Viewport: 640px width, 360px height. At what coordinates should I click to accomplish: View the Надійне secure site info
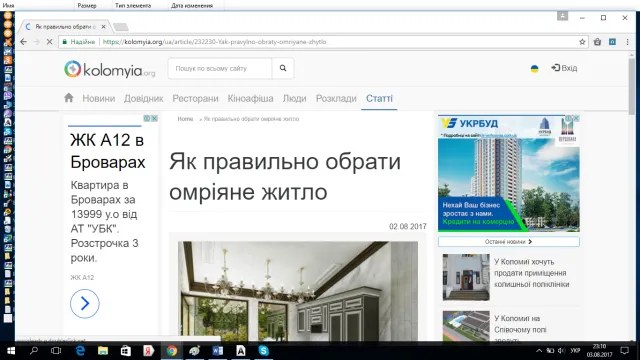[x=78, y=42]
